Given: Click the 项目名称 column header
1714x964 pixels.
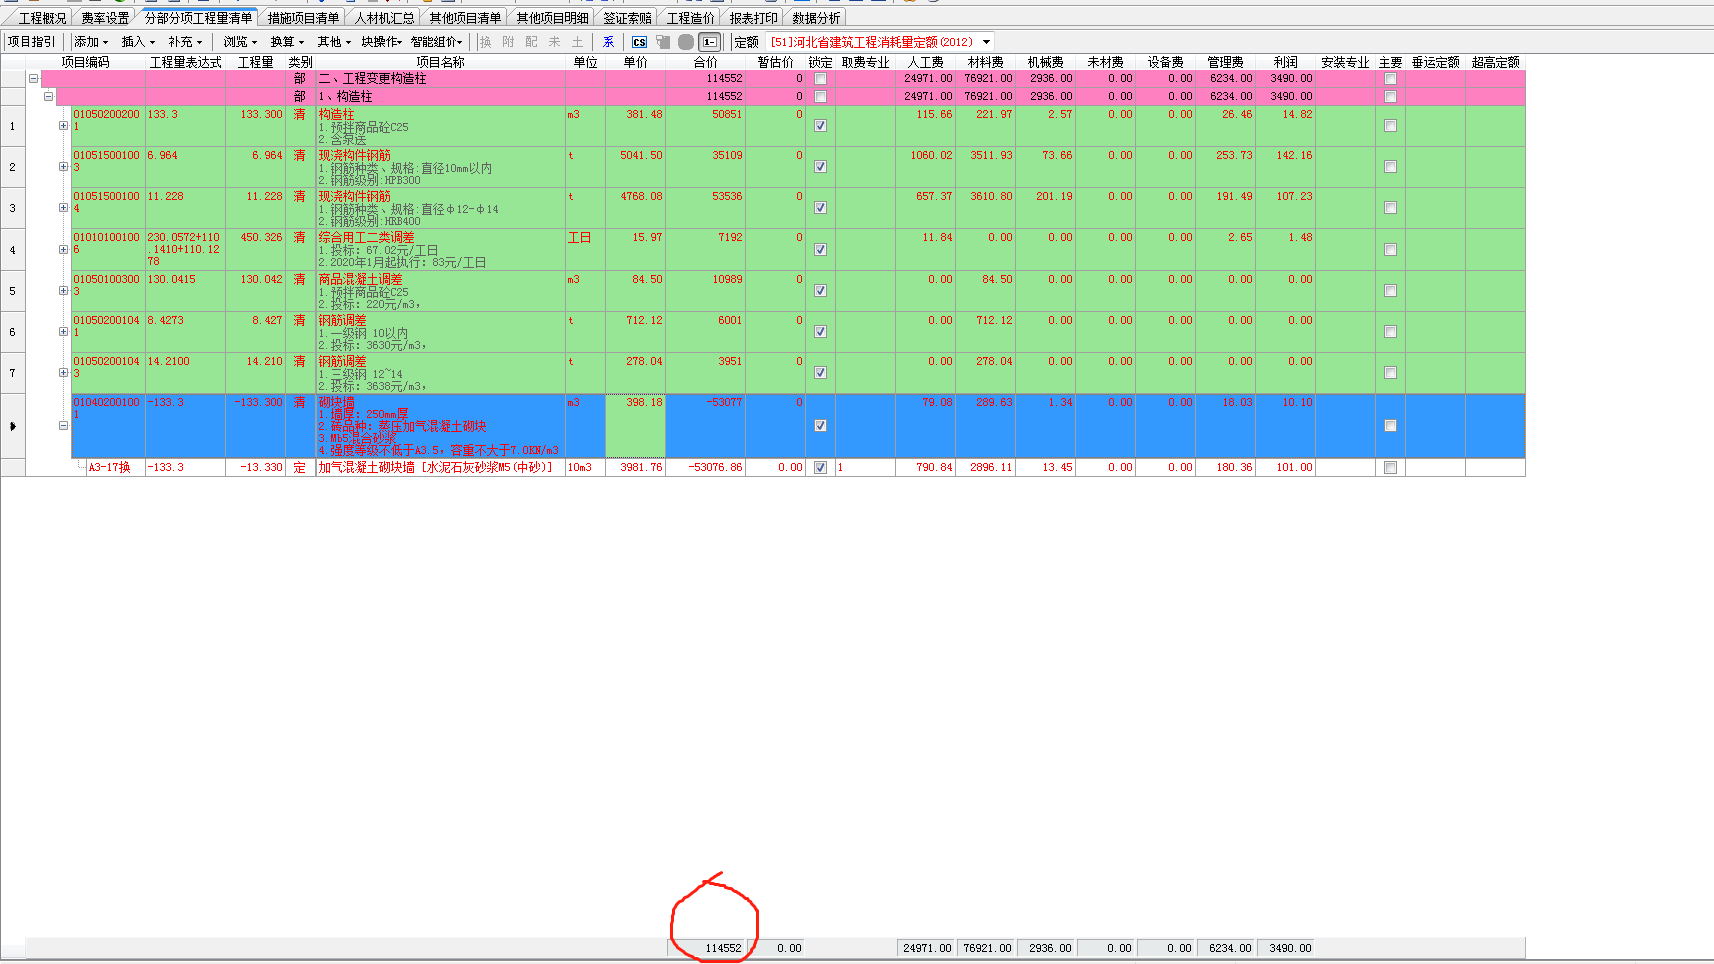Looking at the screenshot, I should pyautogui.click(x=440, y=62).
